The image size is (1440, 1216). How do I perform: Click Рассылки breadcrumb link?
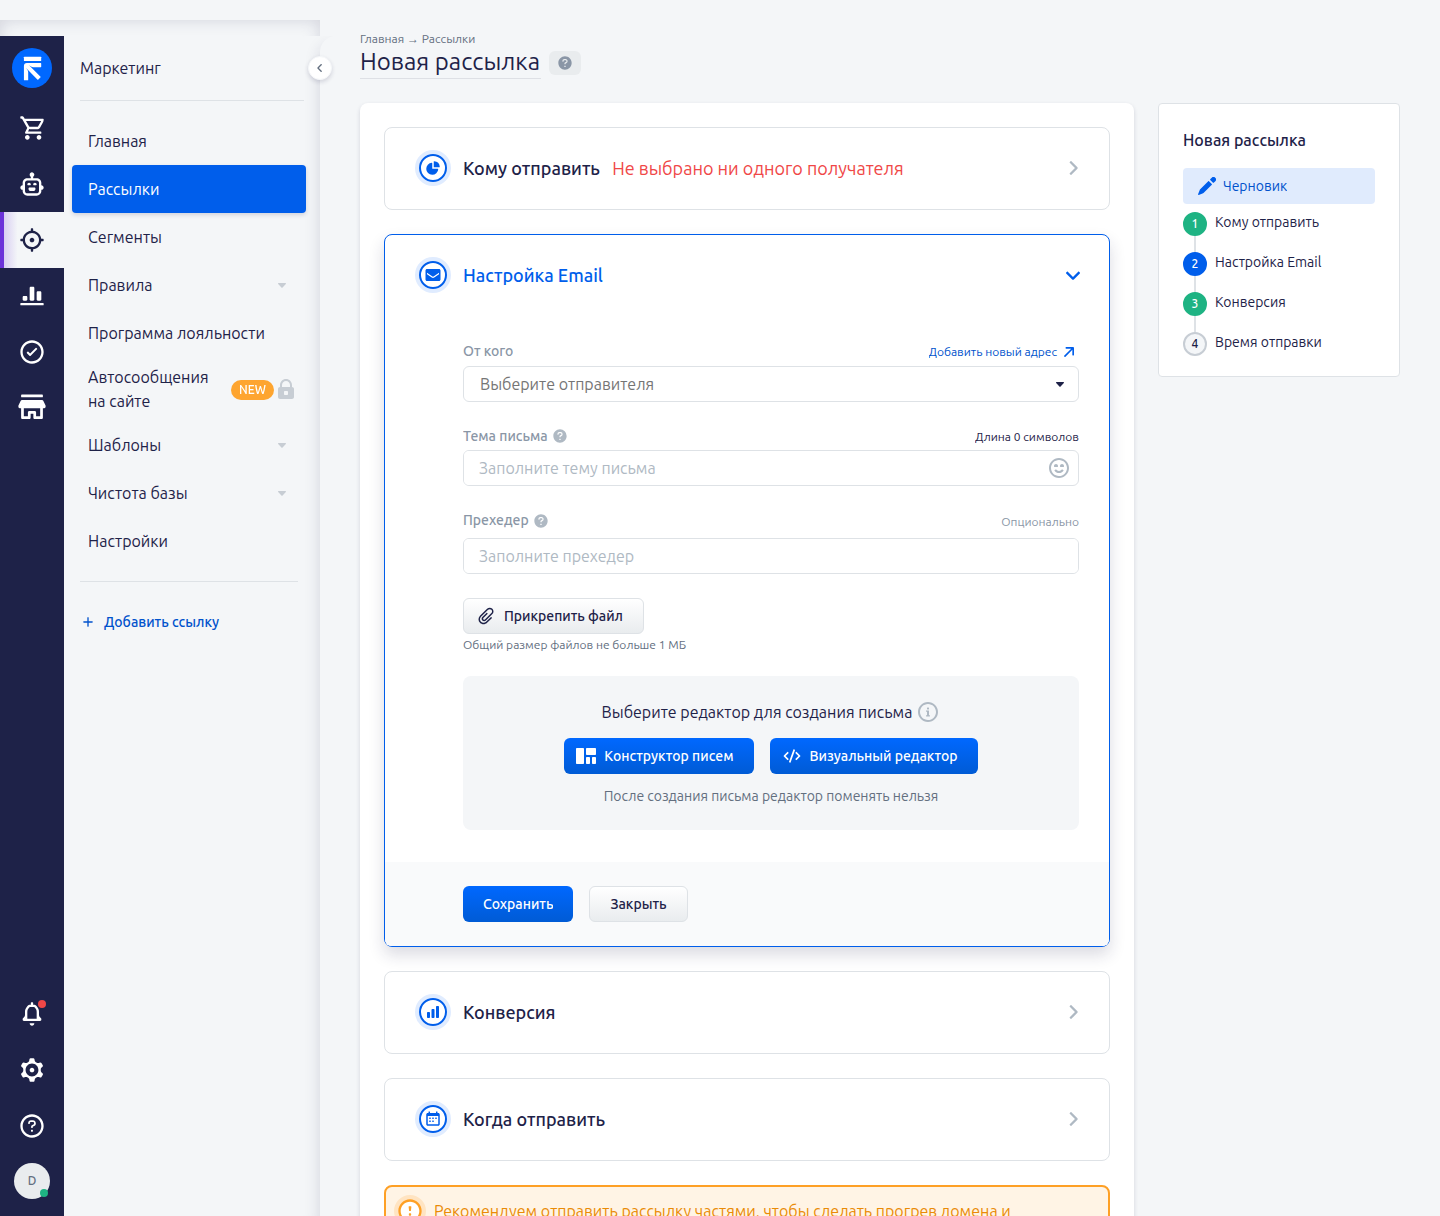[448, 39]
